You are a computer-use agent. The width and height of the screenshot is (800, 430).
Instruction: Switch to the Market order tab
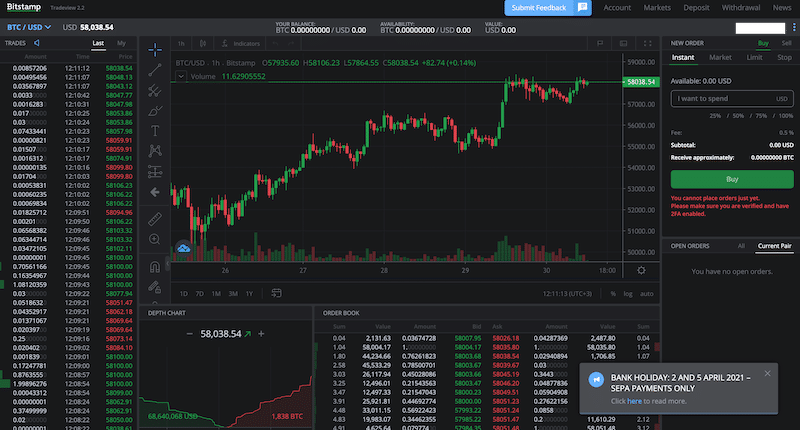(720, 58)
